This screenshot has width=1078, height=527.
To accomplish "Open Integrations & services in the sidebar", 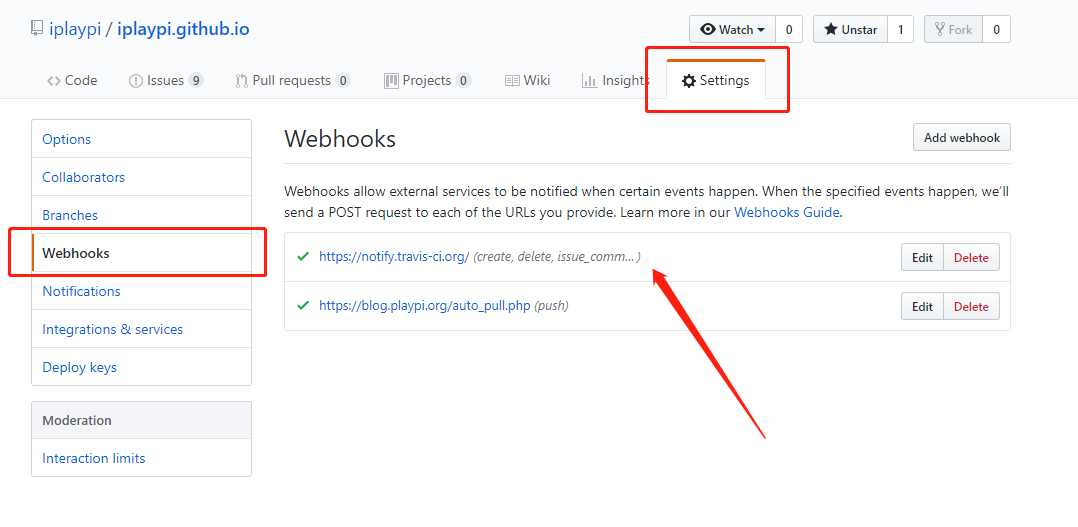I will pyautogui.click(x=142, y=329).
